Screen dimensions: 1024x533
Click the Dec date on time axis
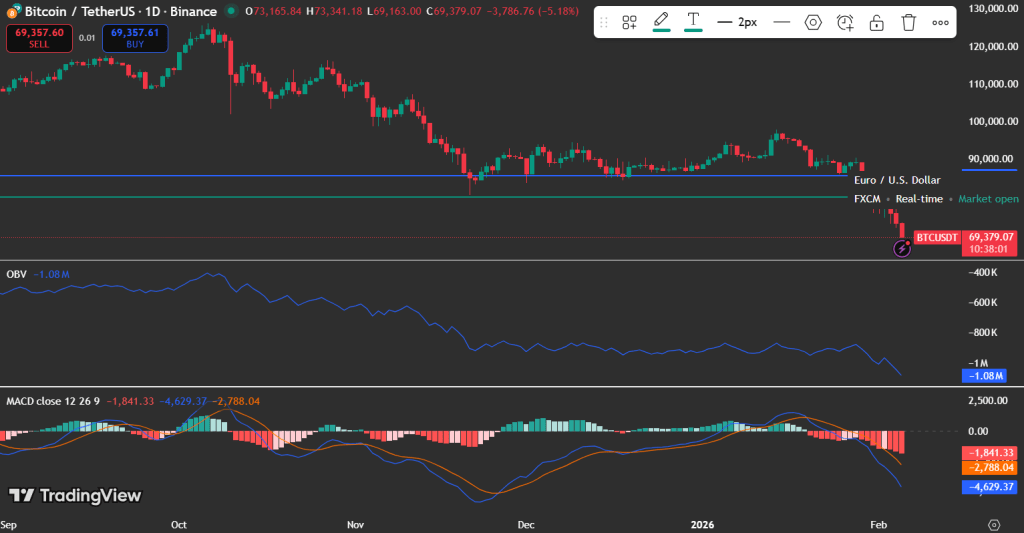526,525
